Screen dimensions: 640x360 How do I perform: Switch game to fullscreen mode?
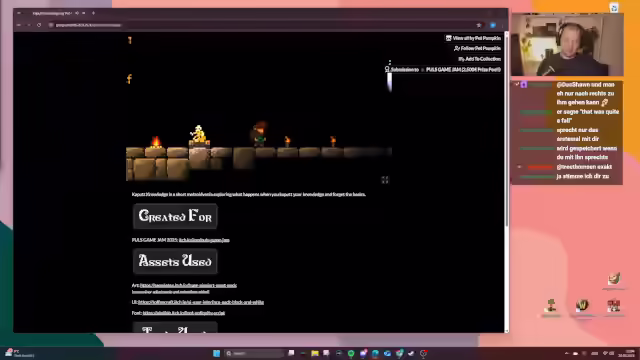[384, 180]
